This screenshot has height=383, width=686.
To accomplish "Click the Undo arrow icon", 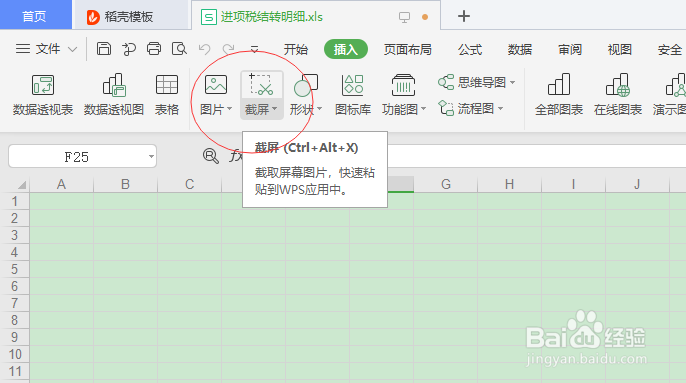I will 204,49.
